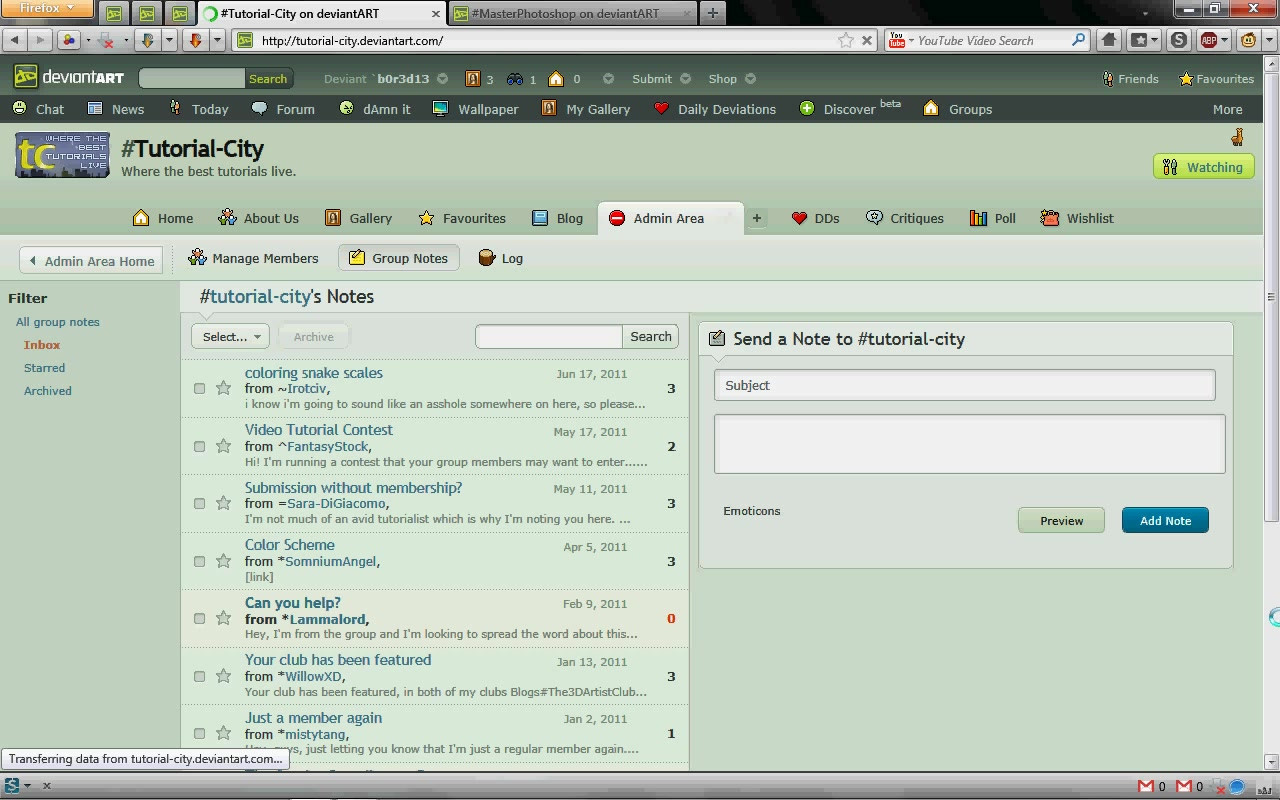Screen dimensions: 1280x800
Task: Star the 'Video Tutorial Contest' note
Action: tap(223, 446)
